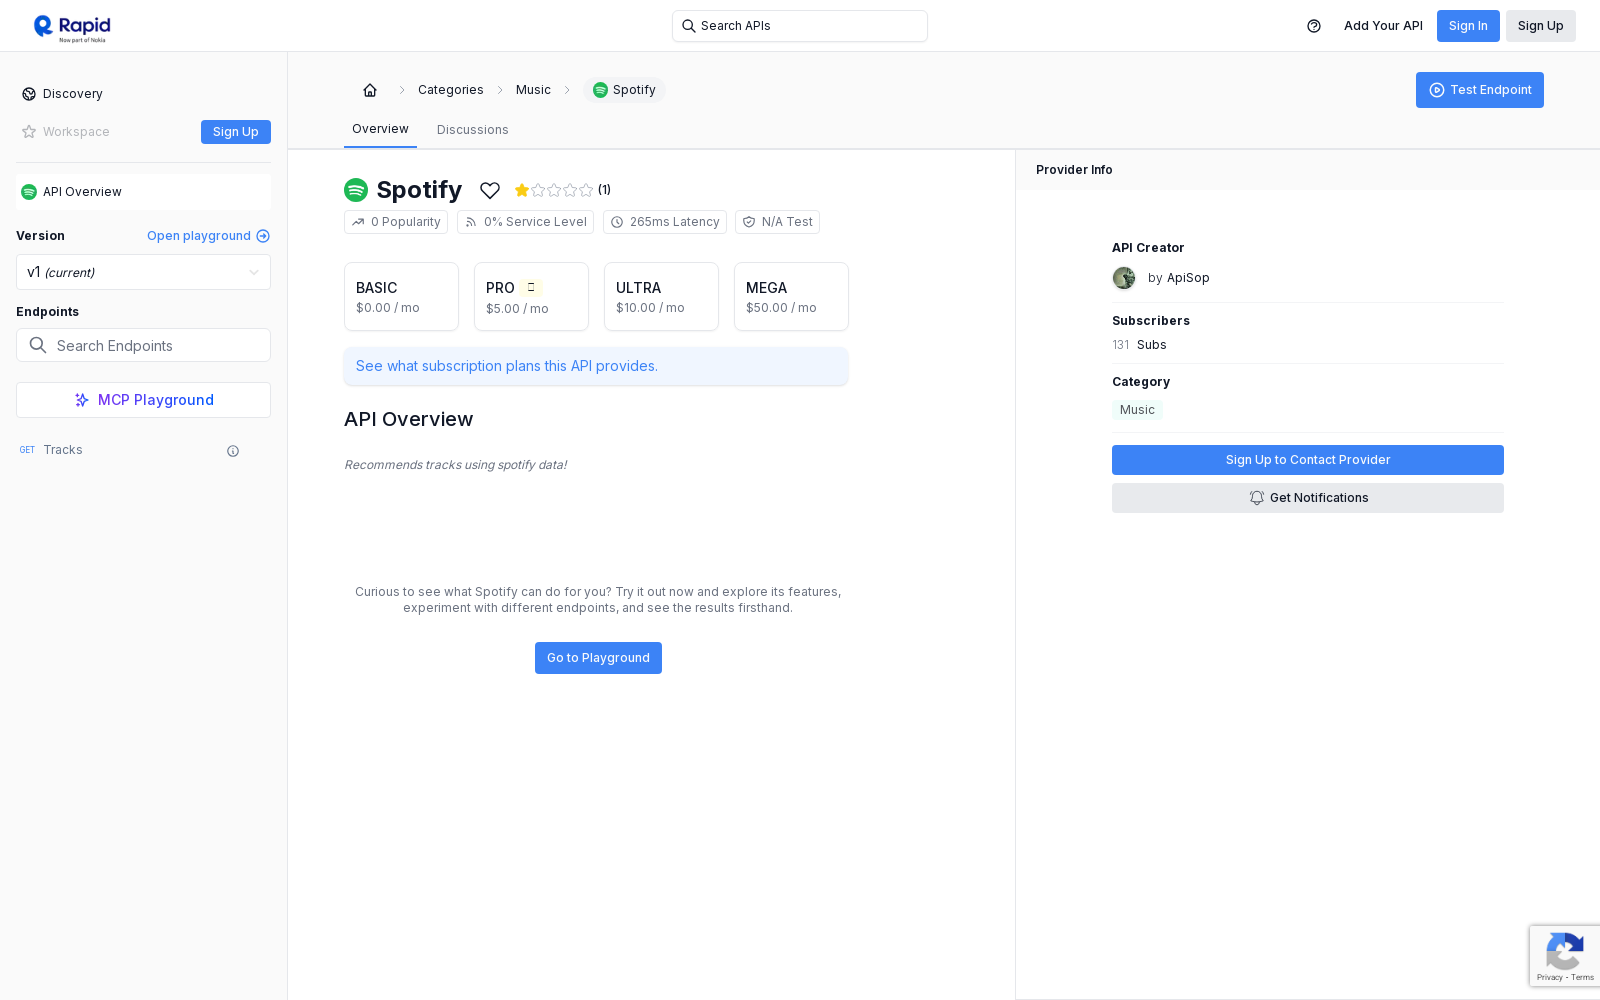The image size is (1600, 1000).
Task: Open reCAPTCHA Privacy link
Action: (x=1549, y=977)
